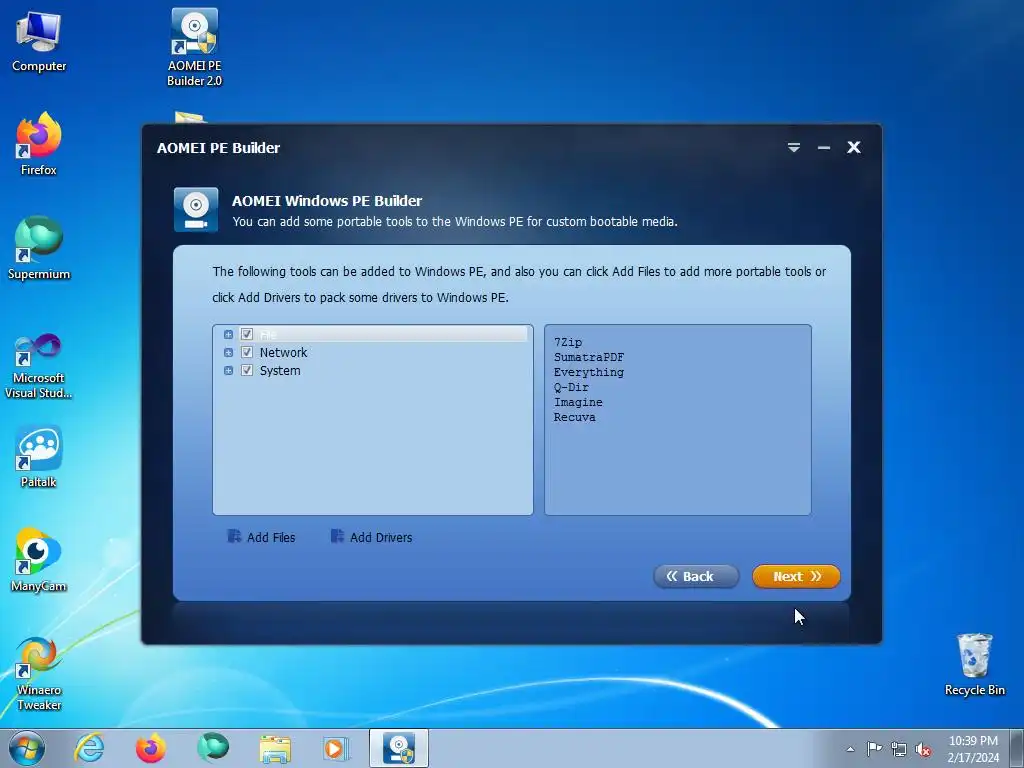This screenshot has width=1024, height=768.
Task: Show hidden system tray icons
Action: click(x=850, y=749)
